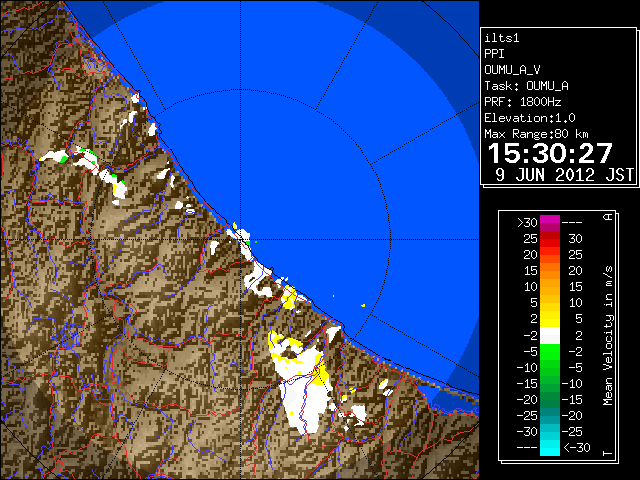Click the largest white echo patch on land

(305, 392)
